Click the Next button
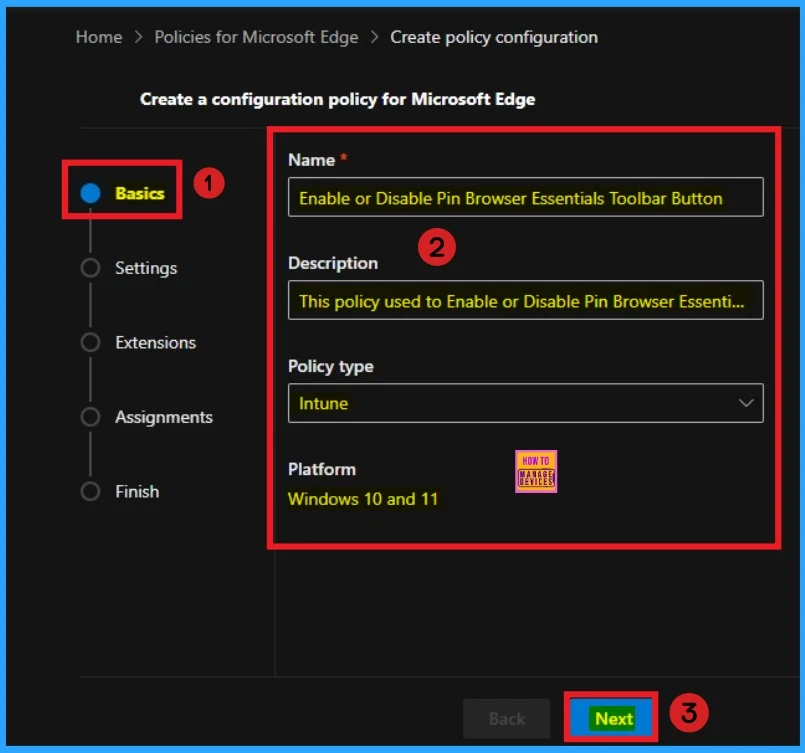The width and height of the screenshot is (805, 753). (611, 718)
